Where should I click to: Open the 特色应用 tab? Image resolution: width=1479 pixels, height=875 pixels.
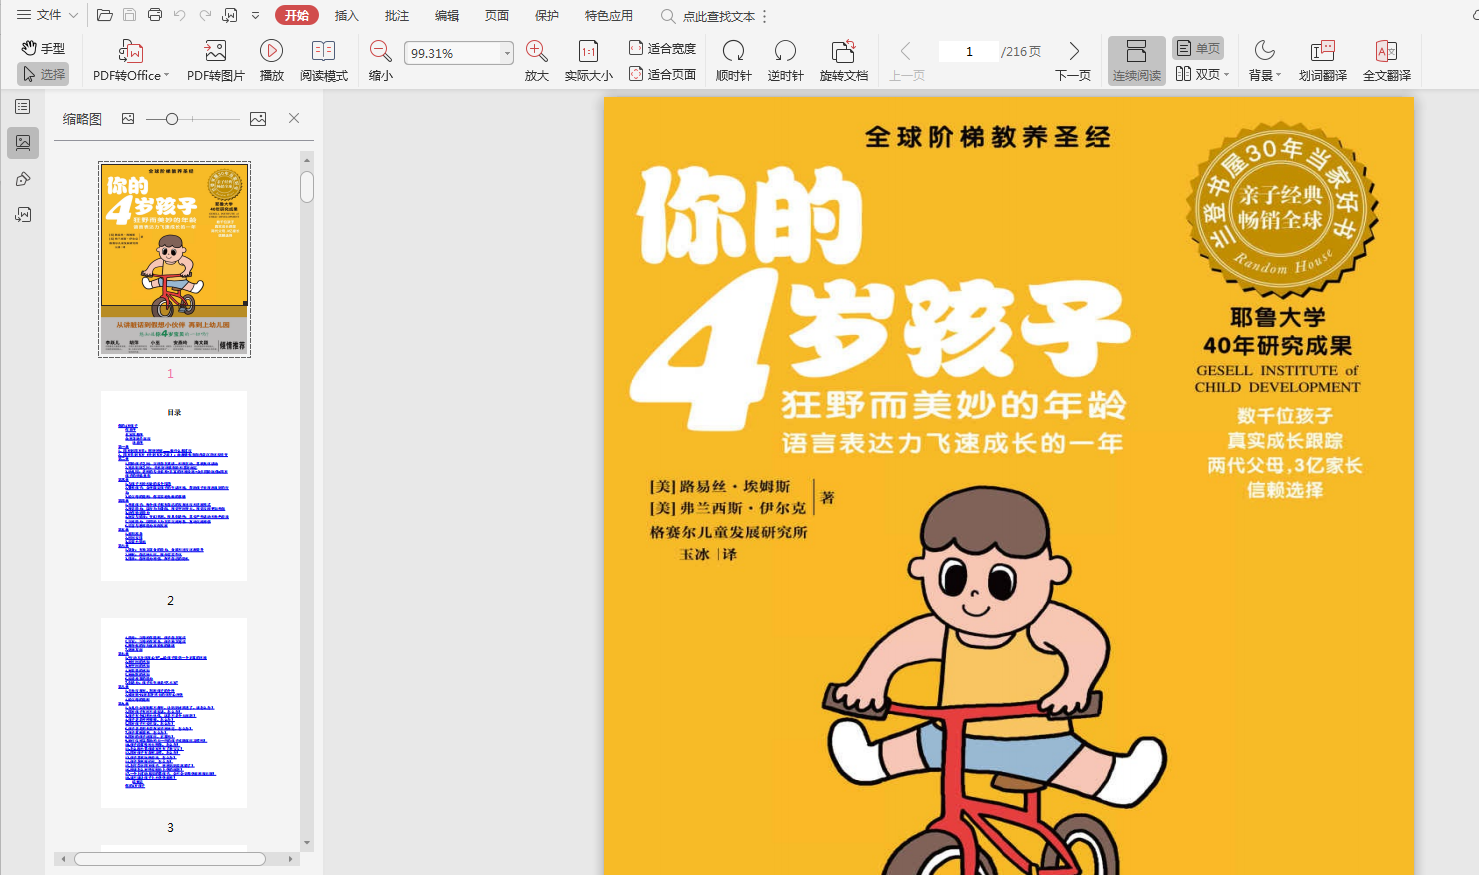point(608,15)
